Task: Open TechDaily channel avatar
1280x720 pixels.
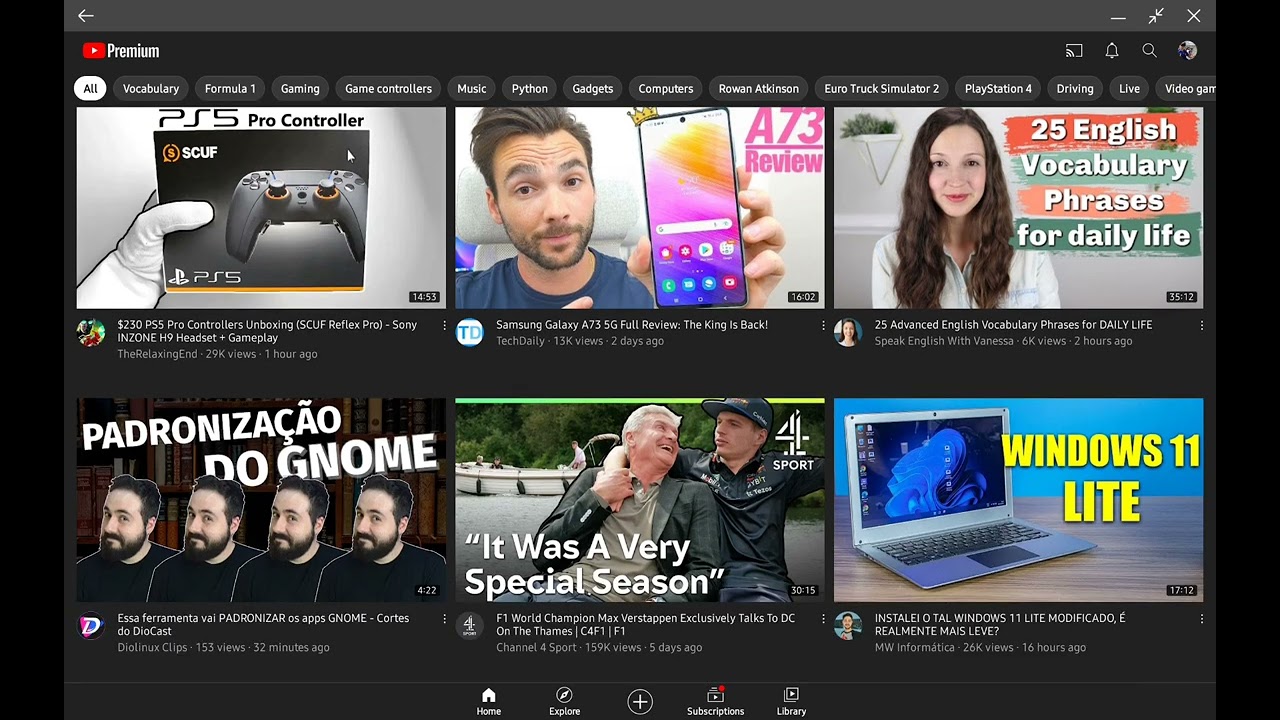Action: click(x=470, y=333)
